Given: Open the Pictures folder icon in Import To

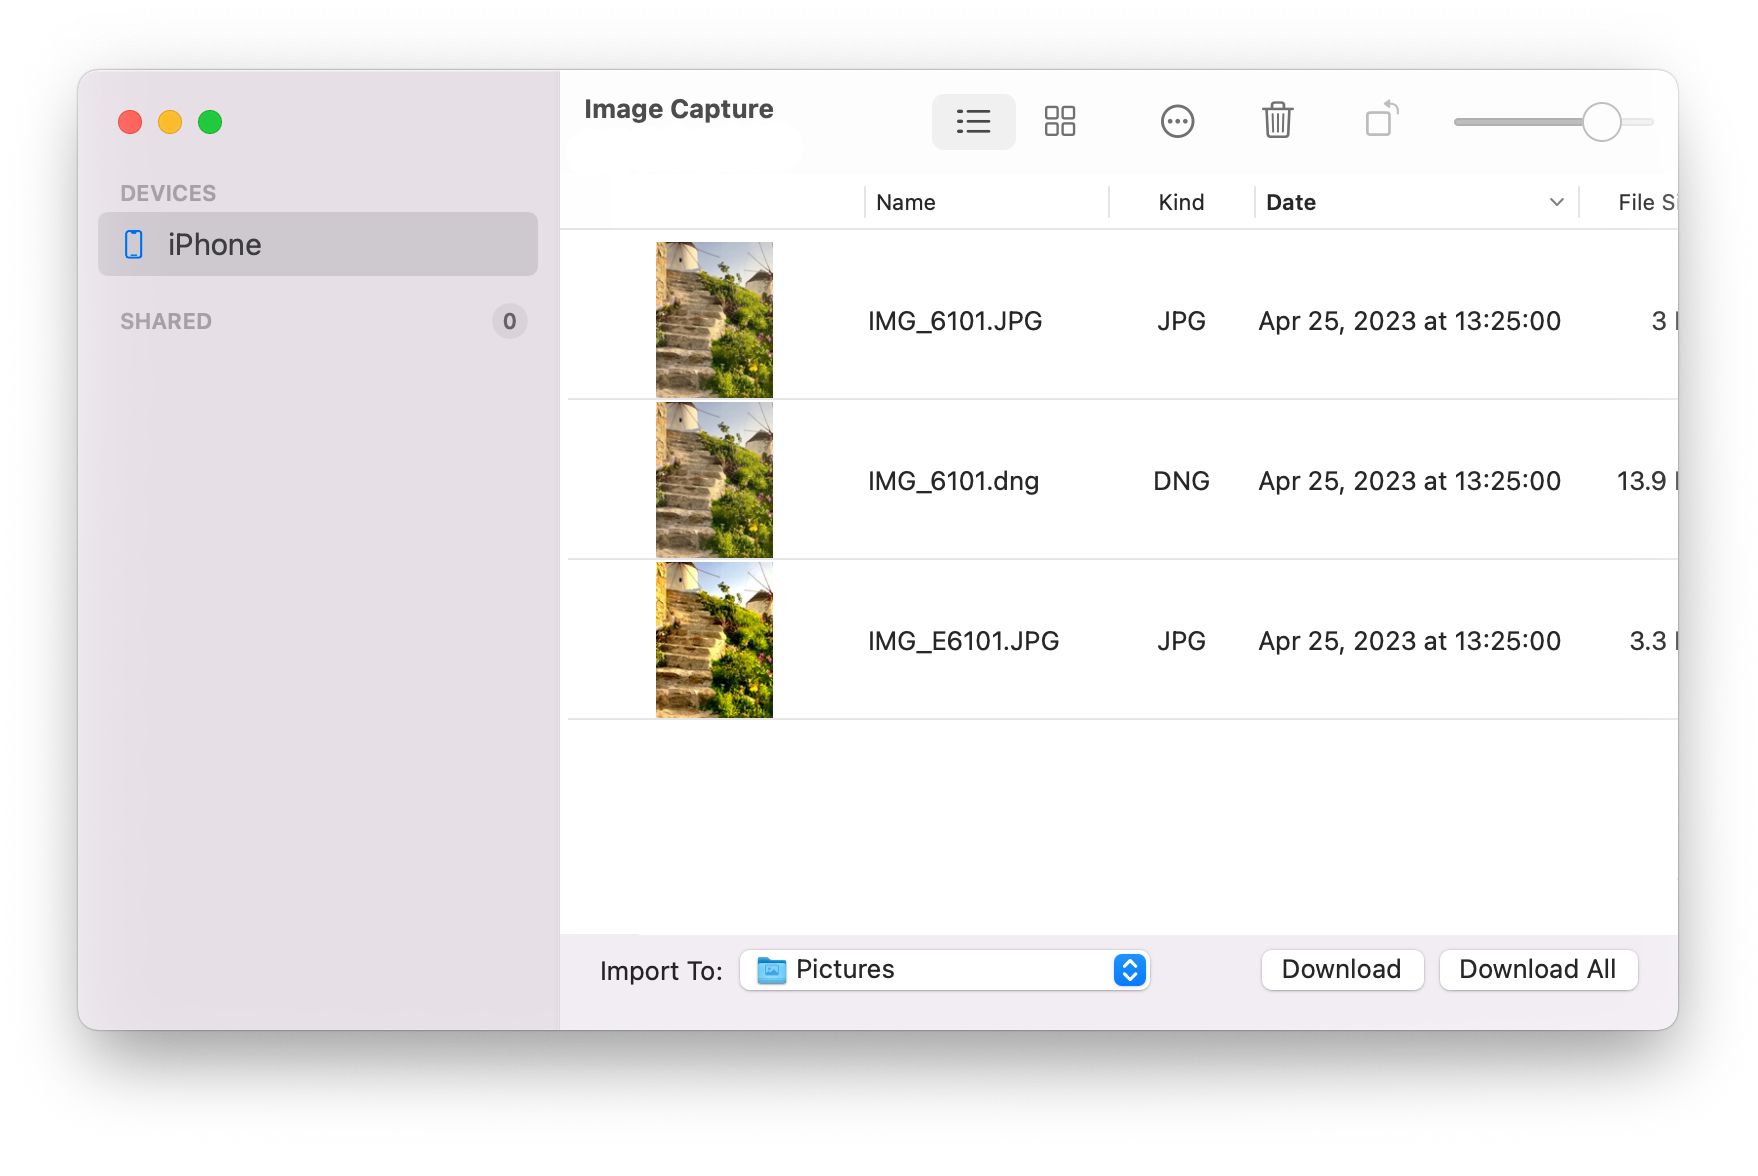Looking at the screenshot, I should pyautogui.click(x=770, y=969).
